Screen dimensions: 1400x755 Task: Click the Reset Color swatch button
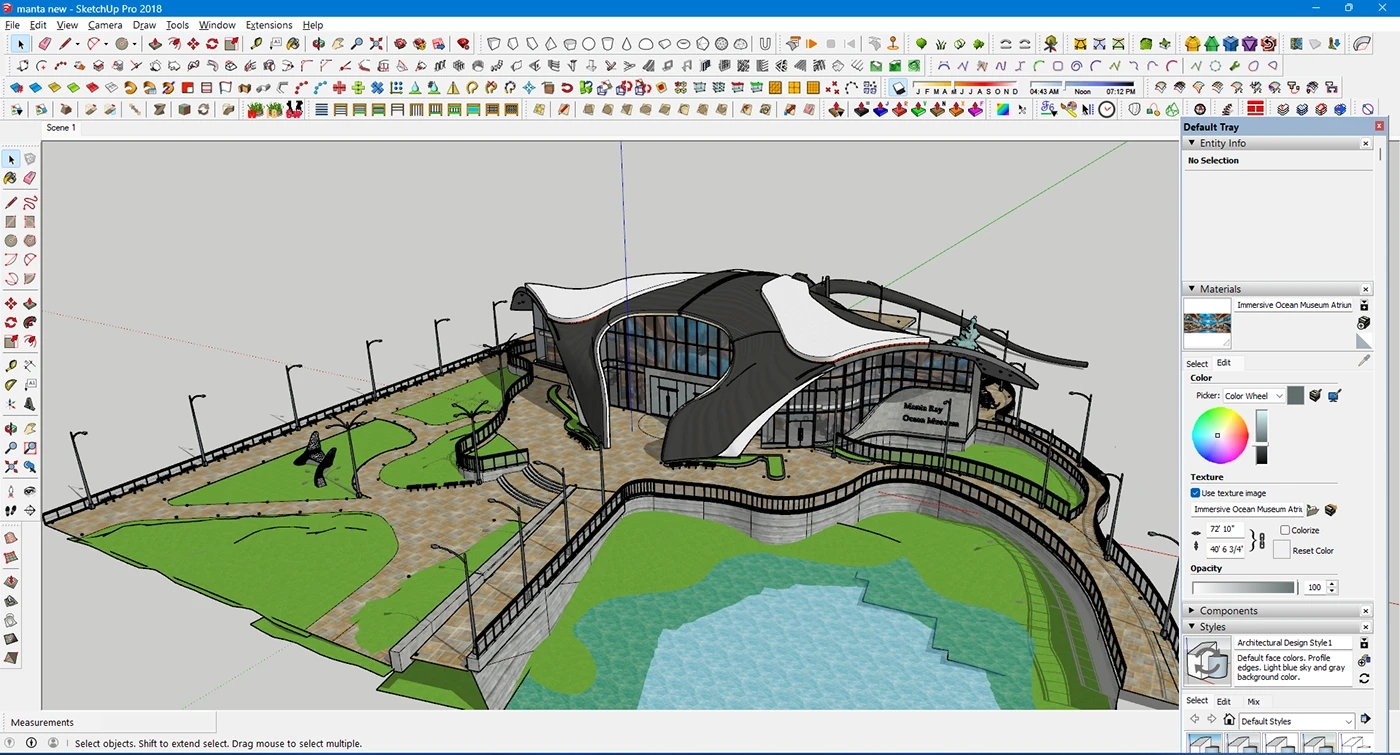pos(1281,549)
